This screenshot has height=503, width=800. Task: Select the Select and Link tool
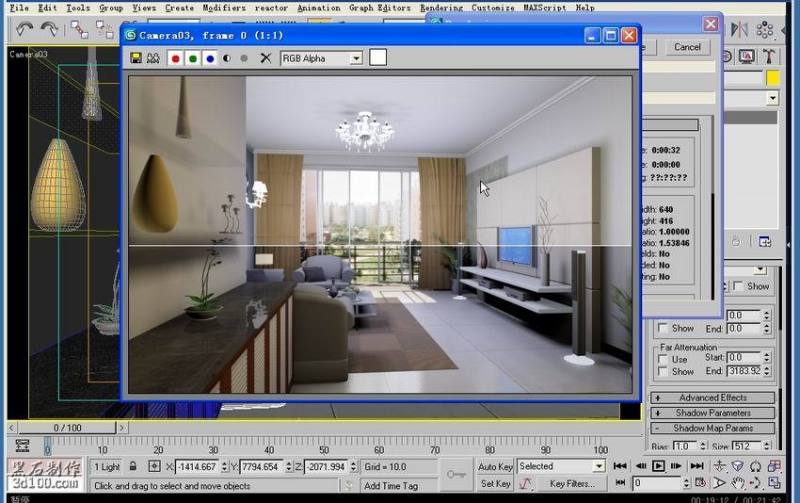(x=79, y=30)
